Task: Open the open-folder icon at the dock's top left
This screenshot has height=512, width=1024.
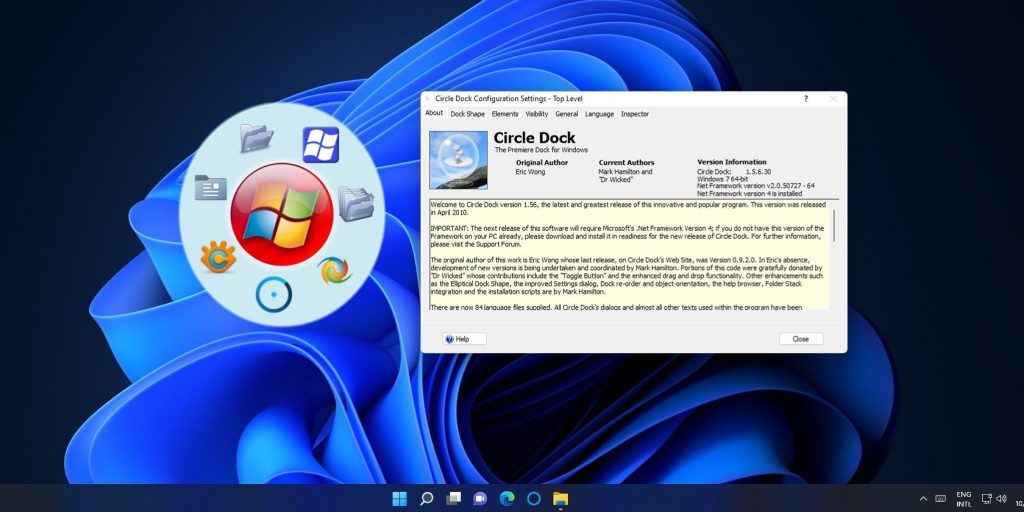Action: point(256,137)
